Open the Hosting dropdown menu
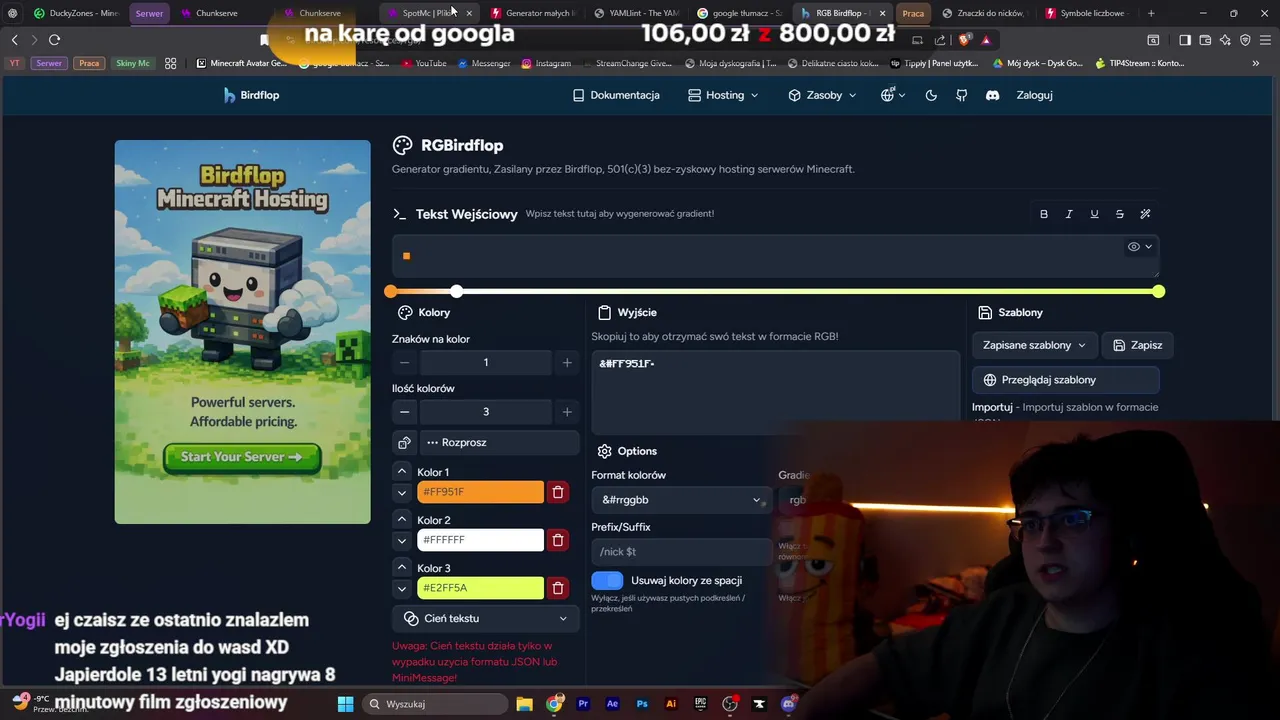Image resolution: width=1280 pixels, height=720 pixels. click(724, 95)
